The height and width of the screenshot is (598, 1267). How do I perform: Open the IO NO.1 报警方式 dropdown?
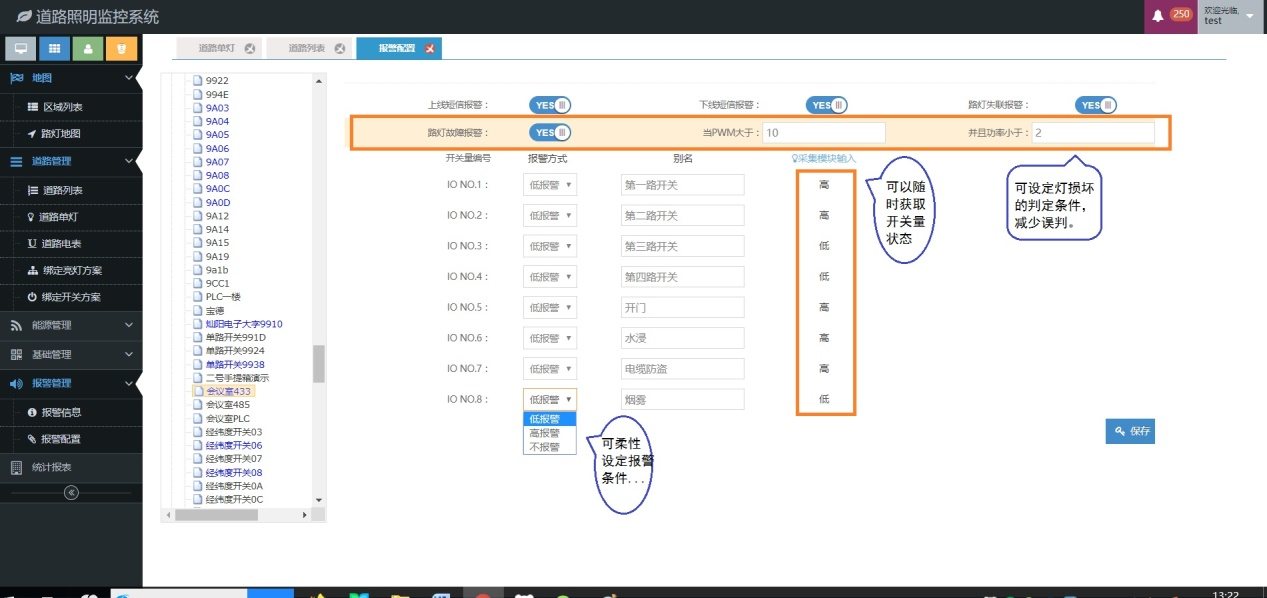pos(549,184)
